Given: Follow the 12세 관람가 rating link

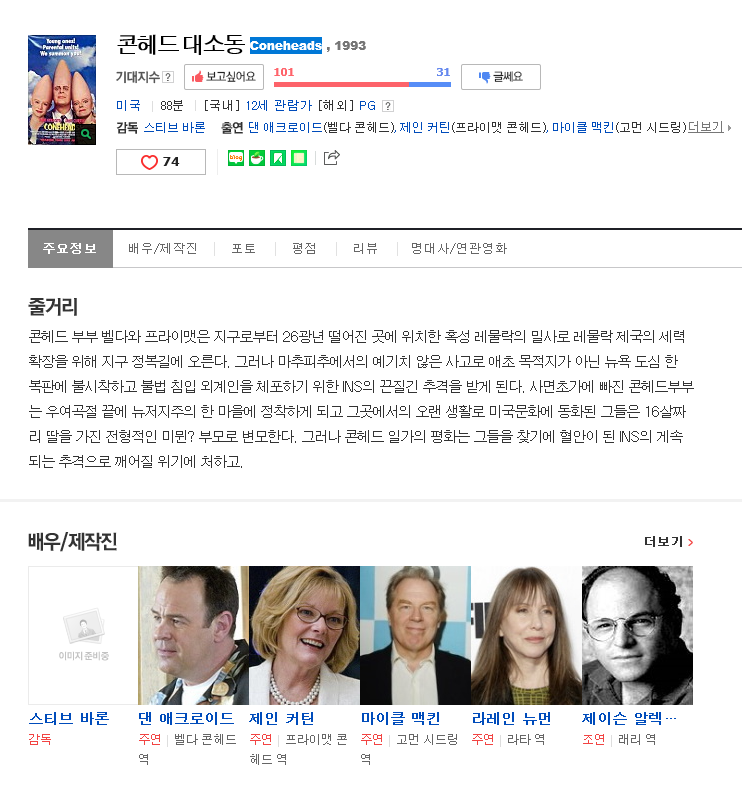Looking at the screenshot, I should (x=279, y=106).
